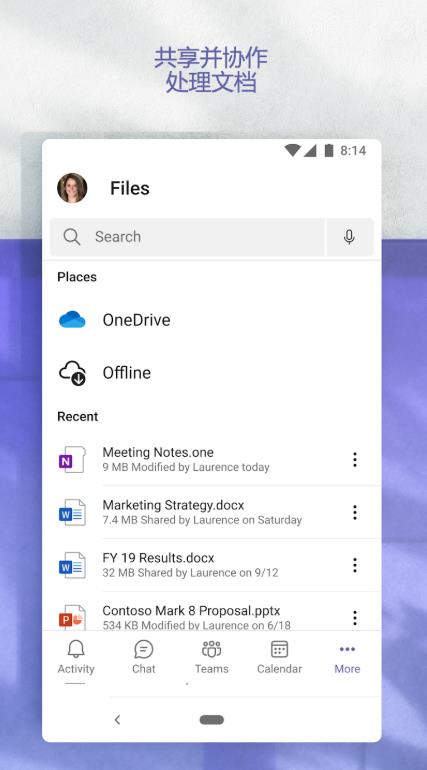Tap the Wi-Fi status icon

tap(293, 151)
